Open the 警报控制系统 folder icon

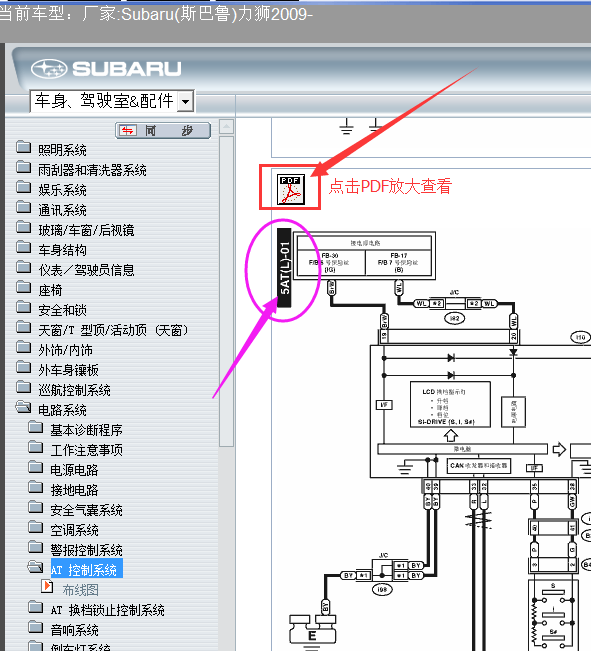coord(36,548)
